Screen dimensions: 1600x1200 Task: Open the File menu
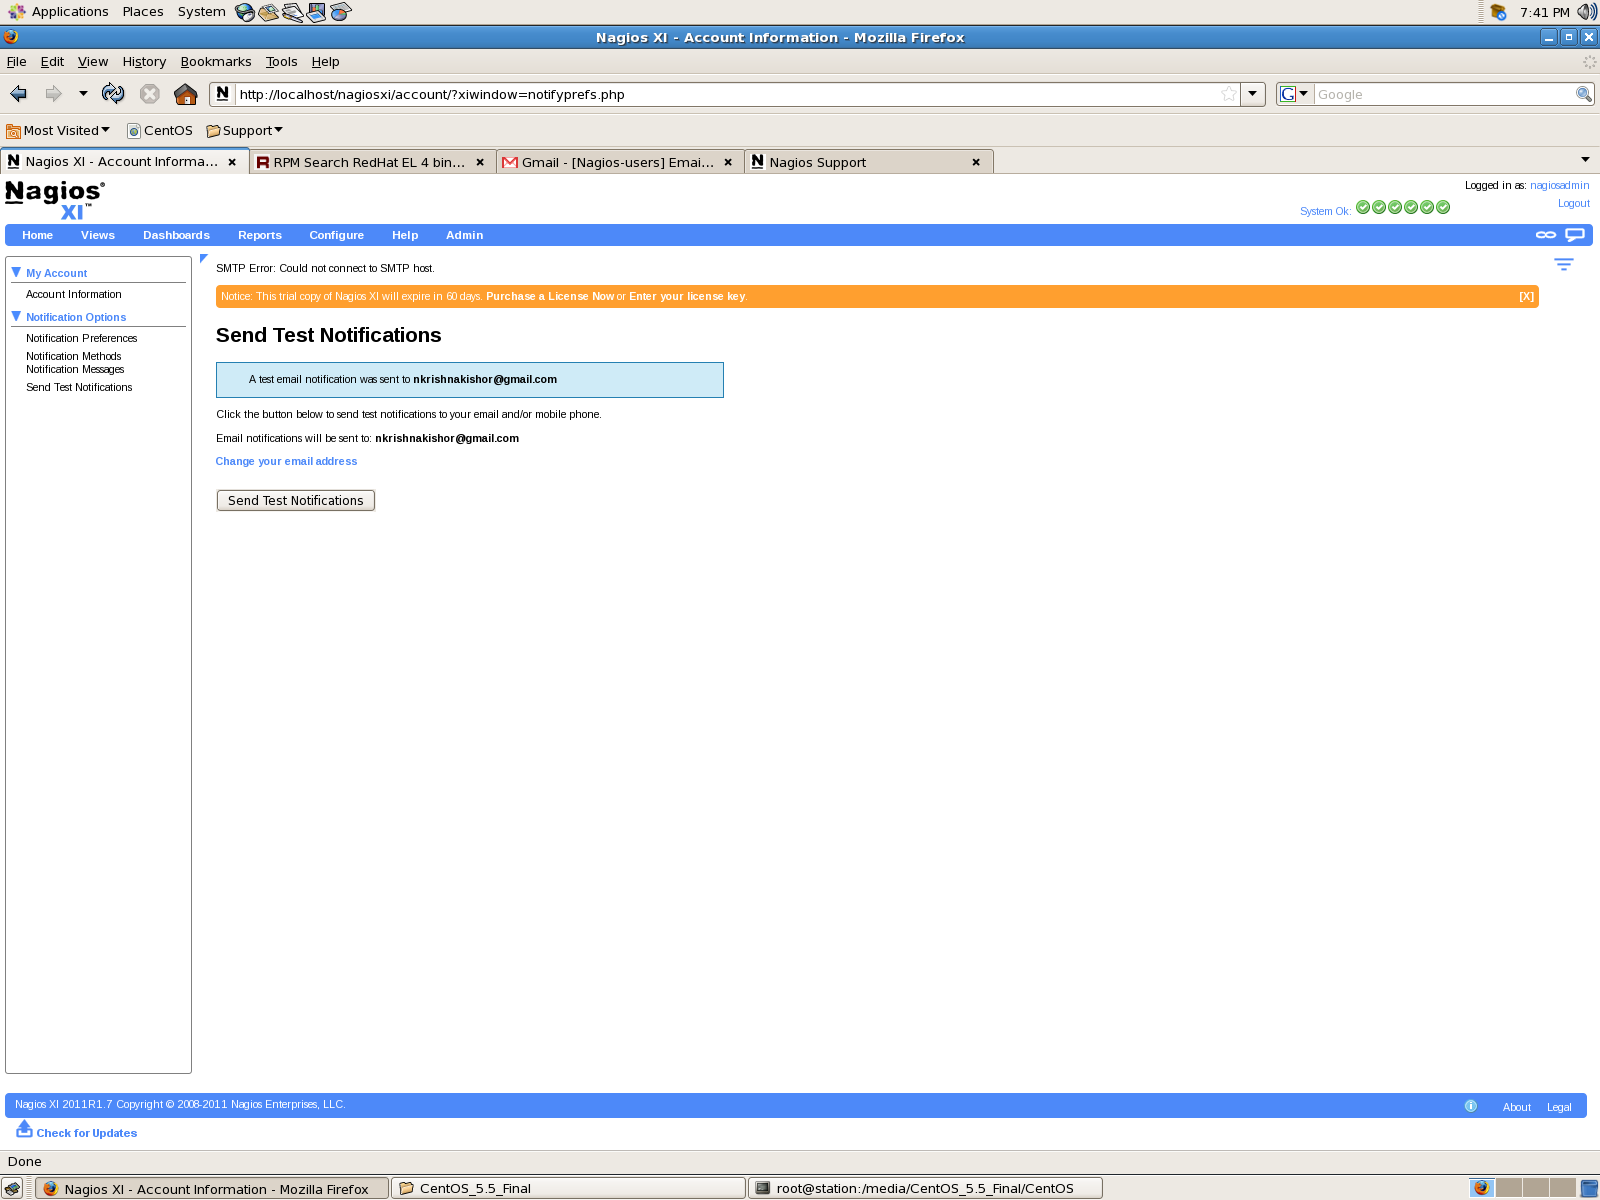17,62
